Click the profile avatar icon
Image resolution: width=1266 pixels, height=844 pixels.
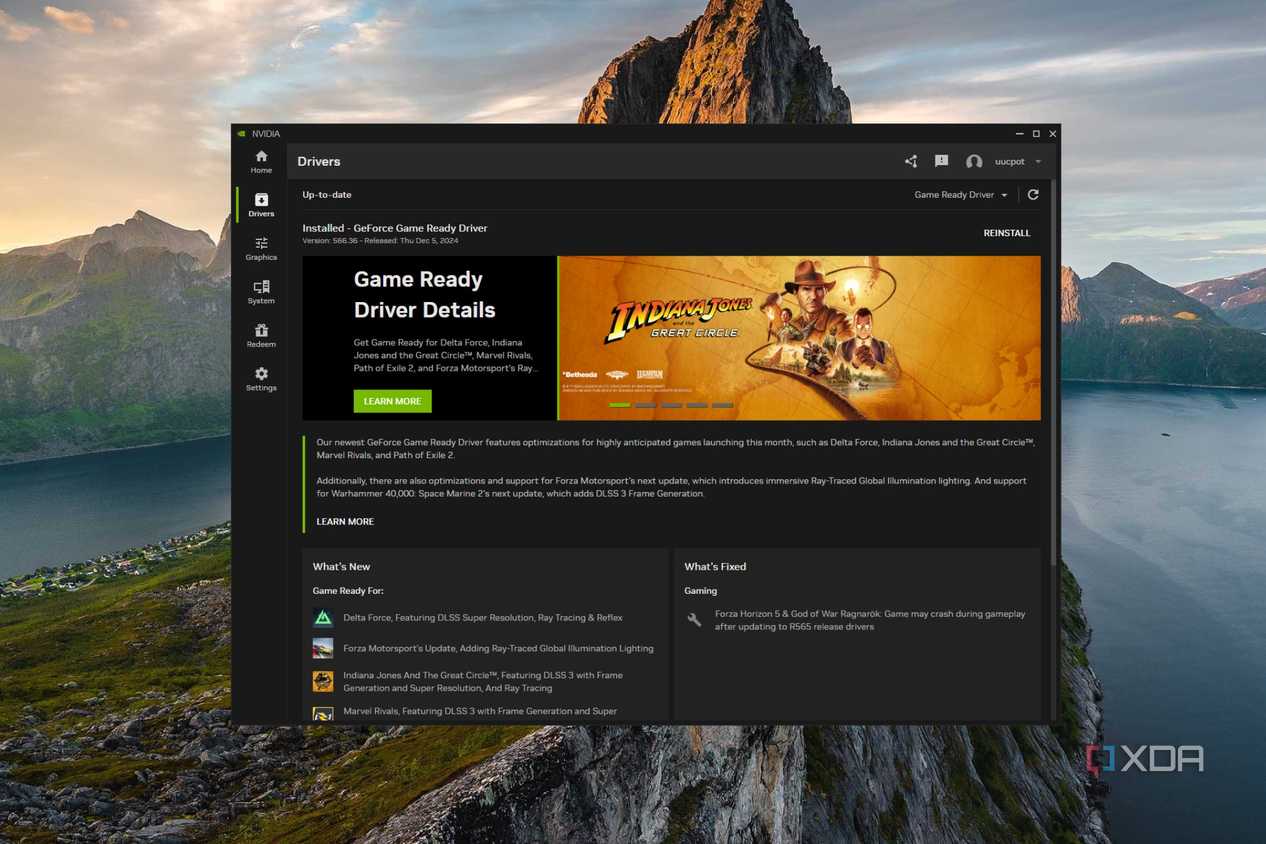point(973,161)
